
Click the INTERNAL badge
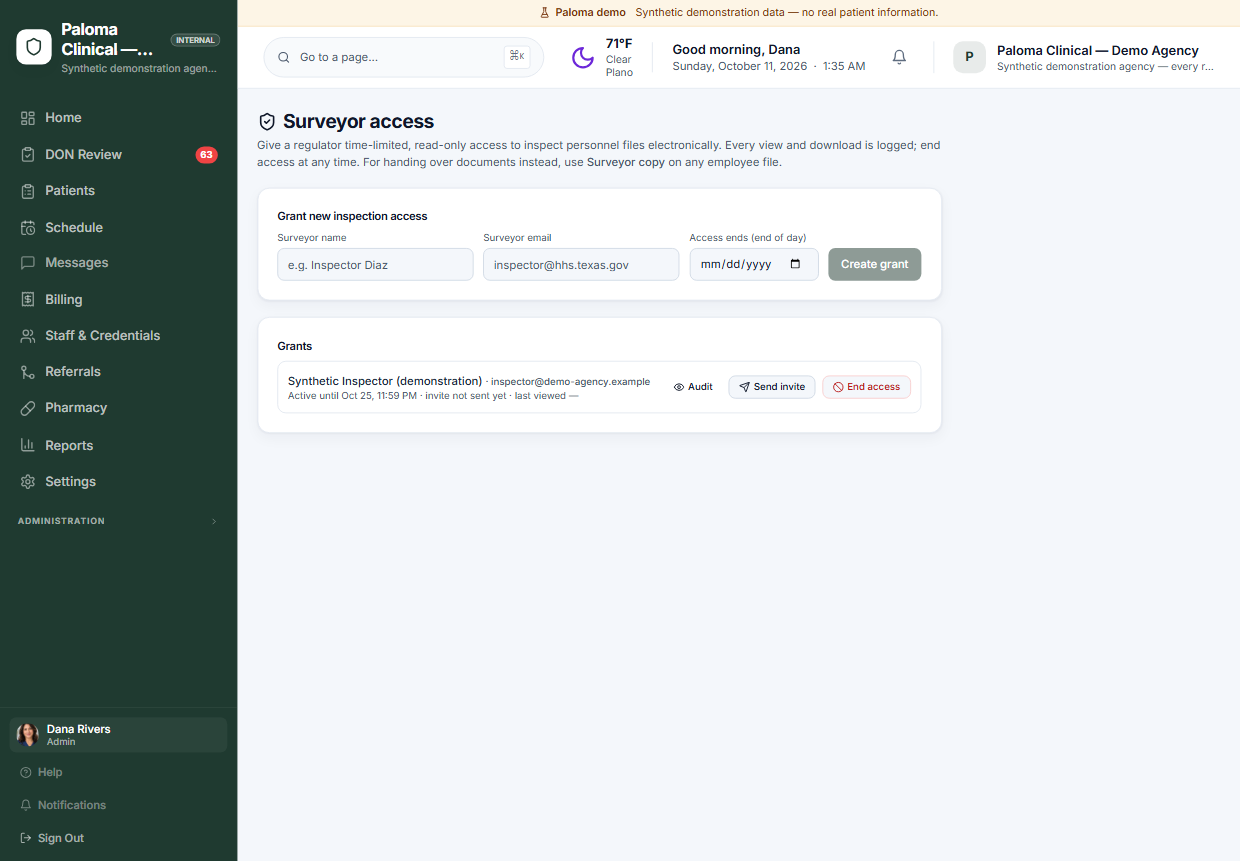click(195, 41)
